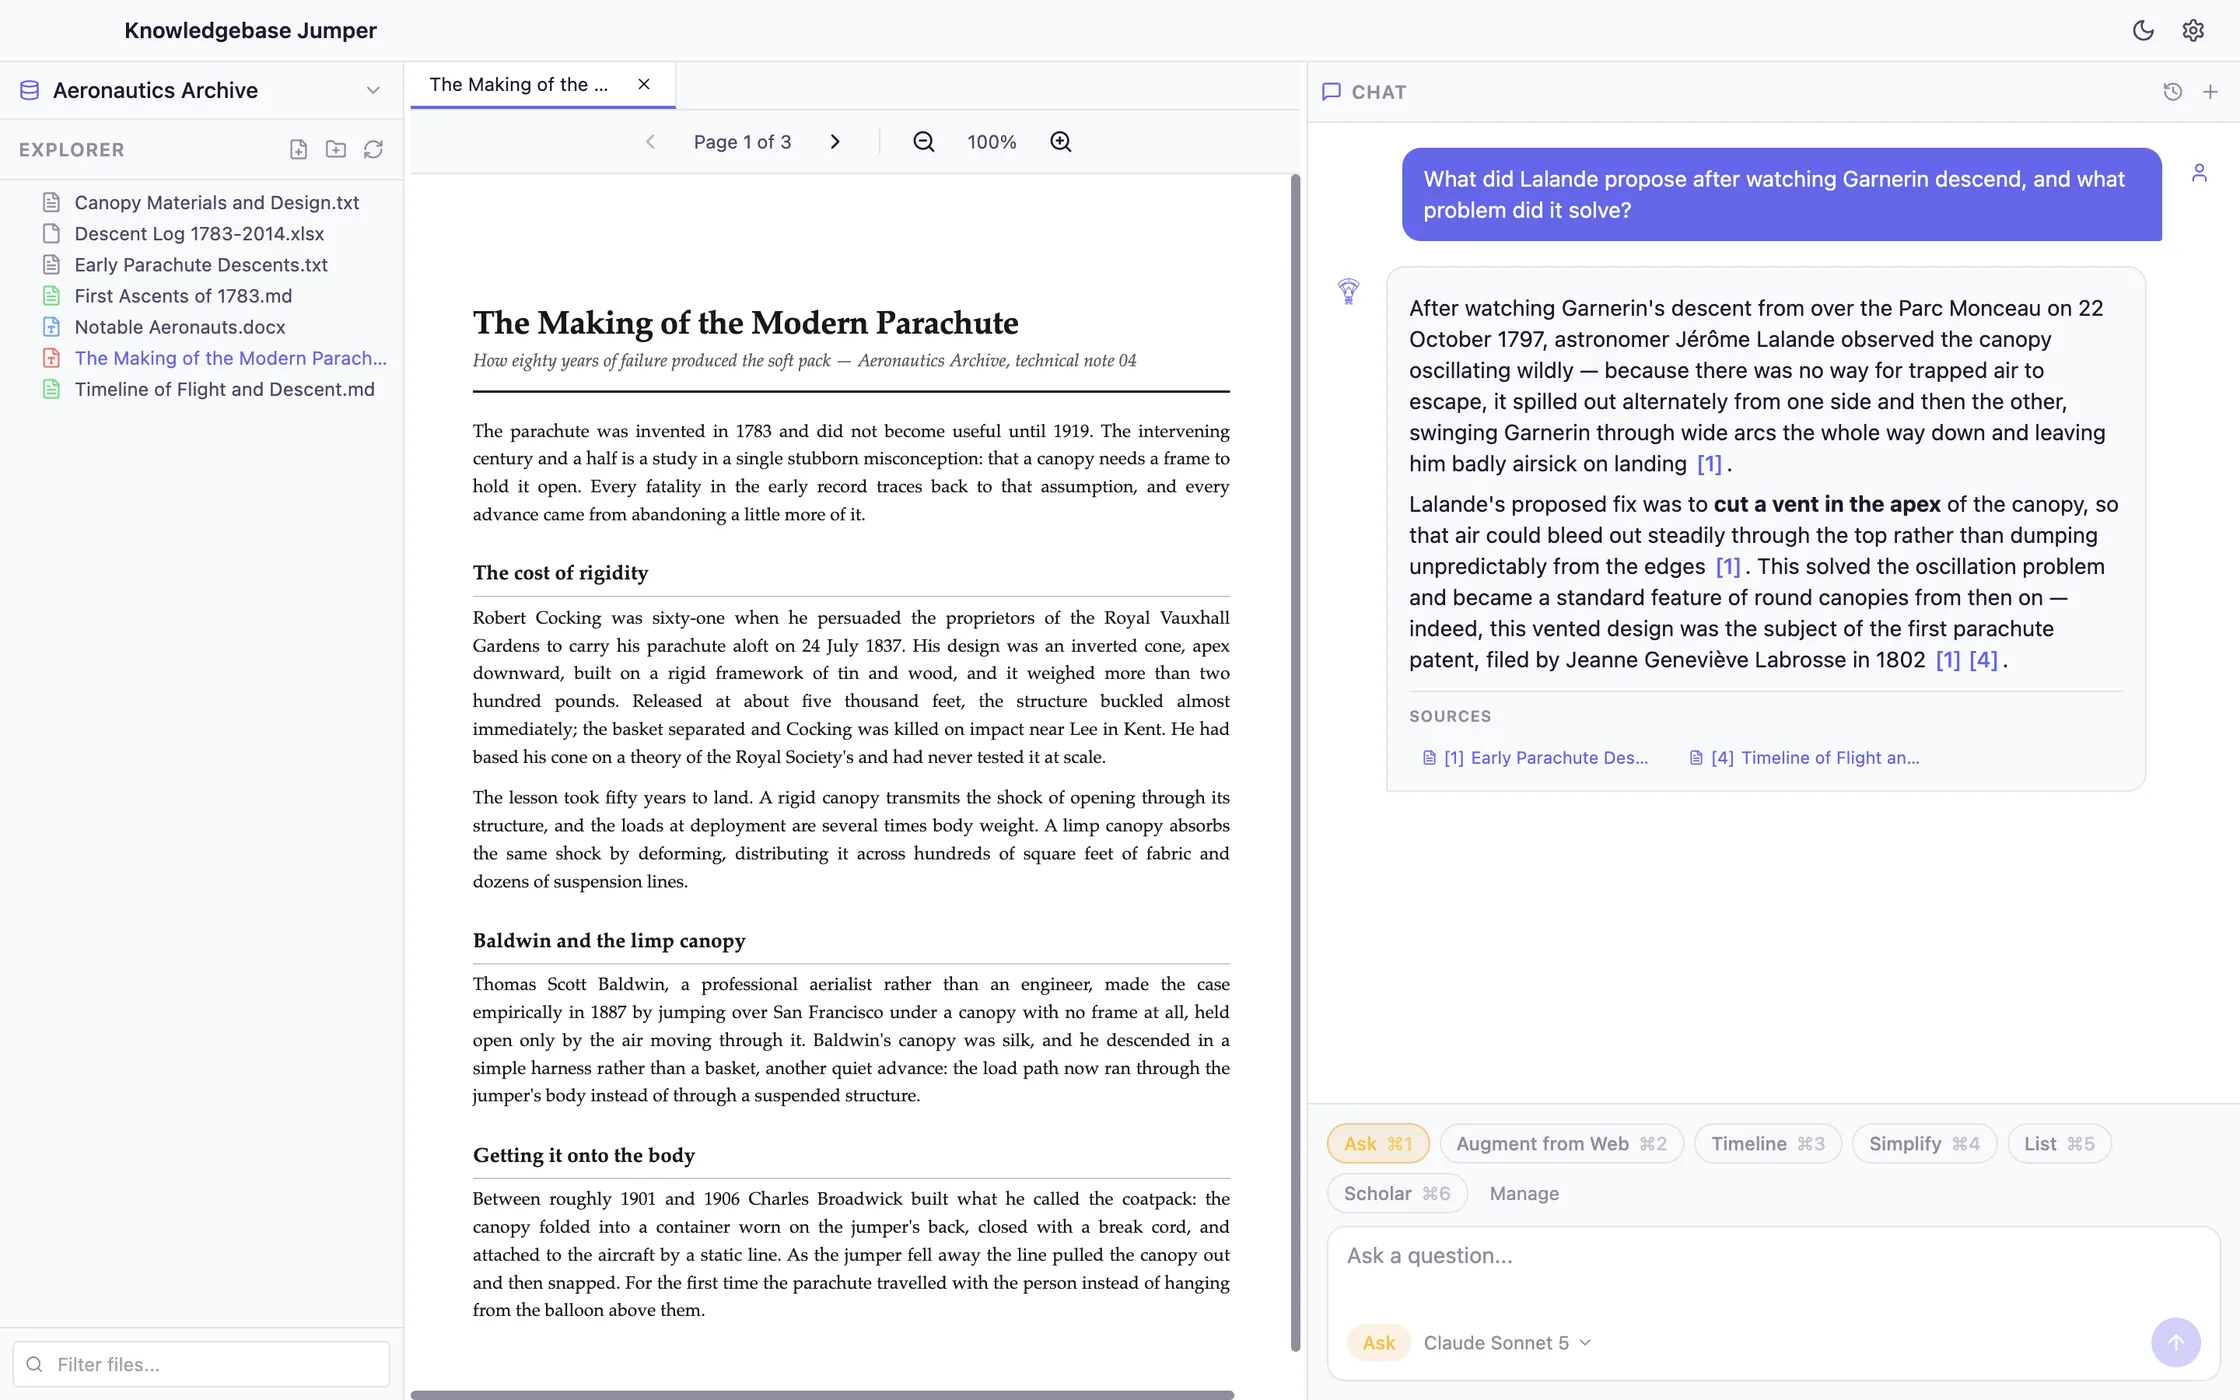This screenshot has height=1400, width=2240.
Task: Click the document vertical scrollbar
Action: tap(1295, 762)
